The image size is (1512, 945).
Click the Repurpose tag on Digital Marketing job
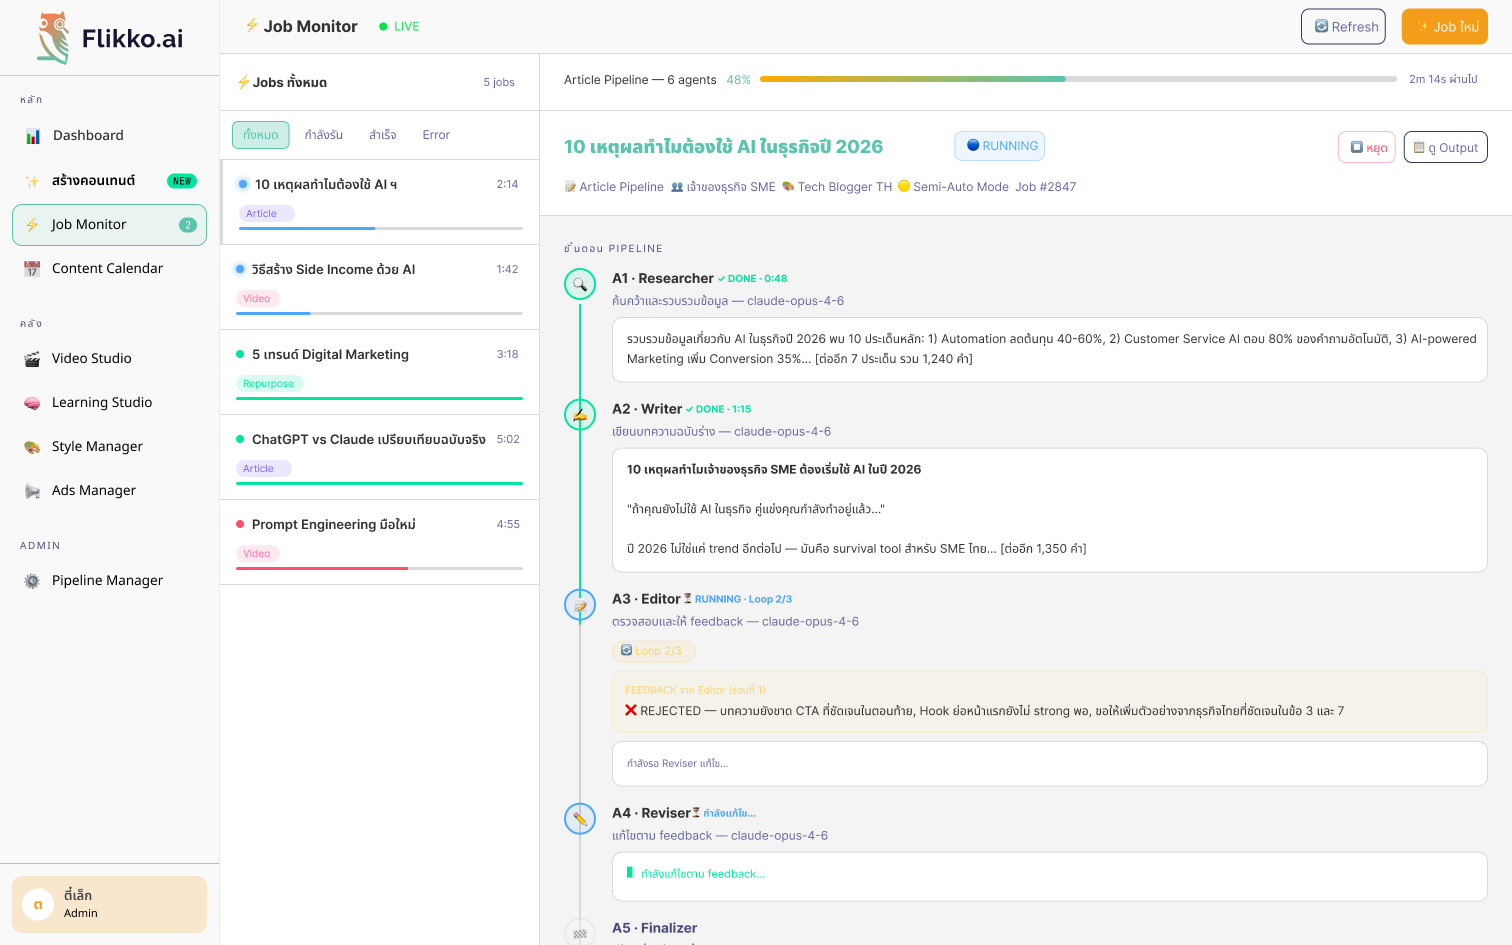click(269, 384)
